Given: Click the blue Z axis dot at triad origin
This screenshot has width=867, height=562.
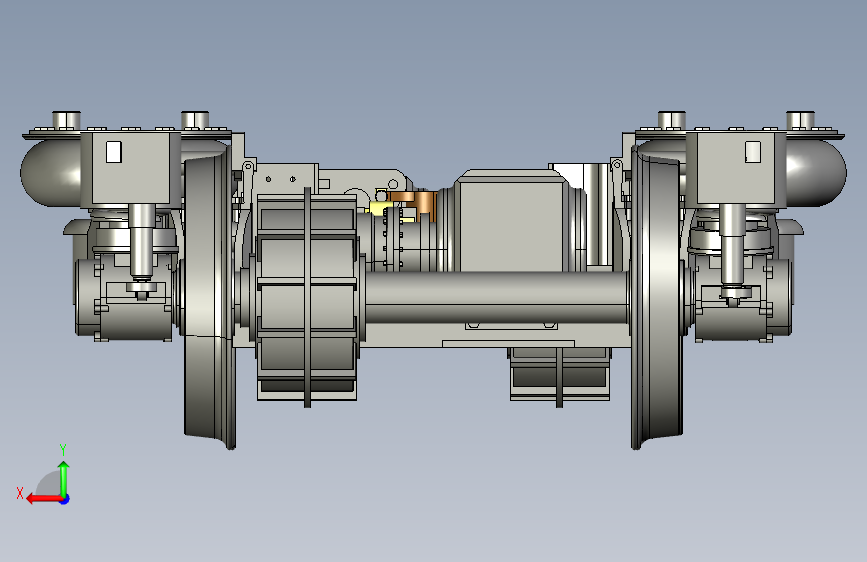Looking at the screenshot, I should (65, 499).
